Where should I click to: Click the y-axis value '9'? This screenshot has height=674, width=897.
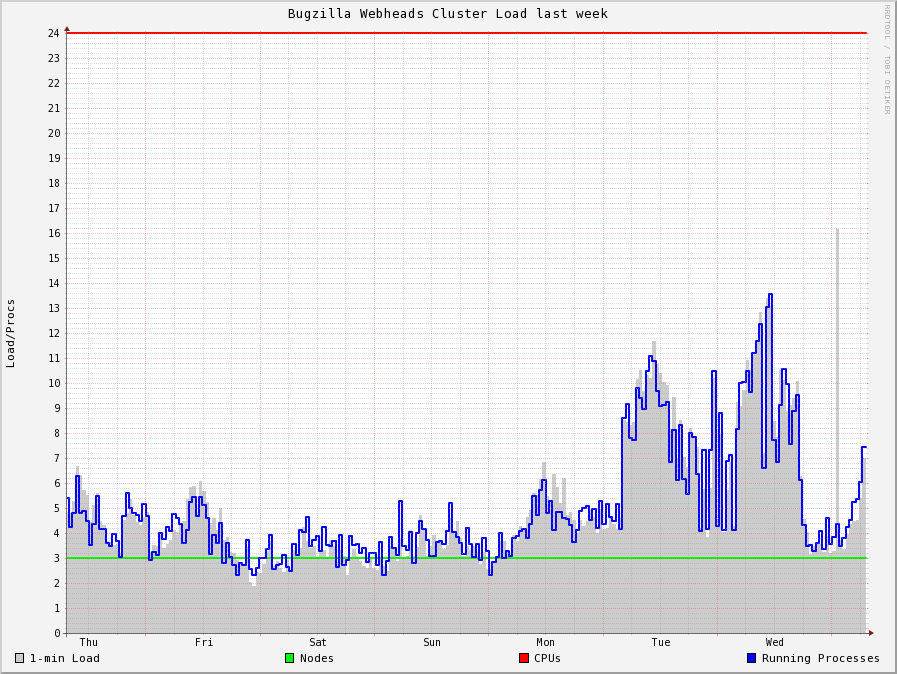point(57,408)
